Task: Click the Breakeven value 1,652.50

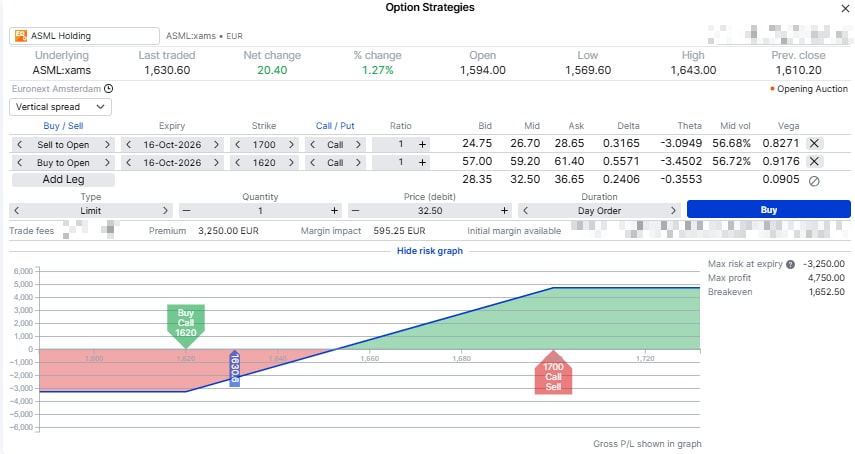Action: pos(826,292)
